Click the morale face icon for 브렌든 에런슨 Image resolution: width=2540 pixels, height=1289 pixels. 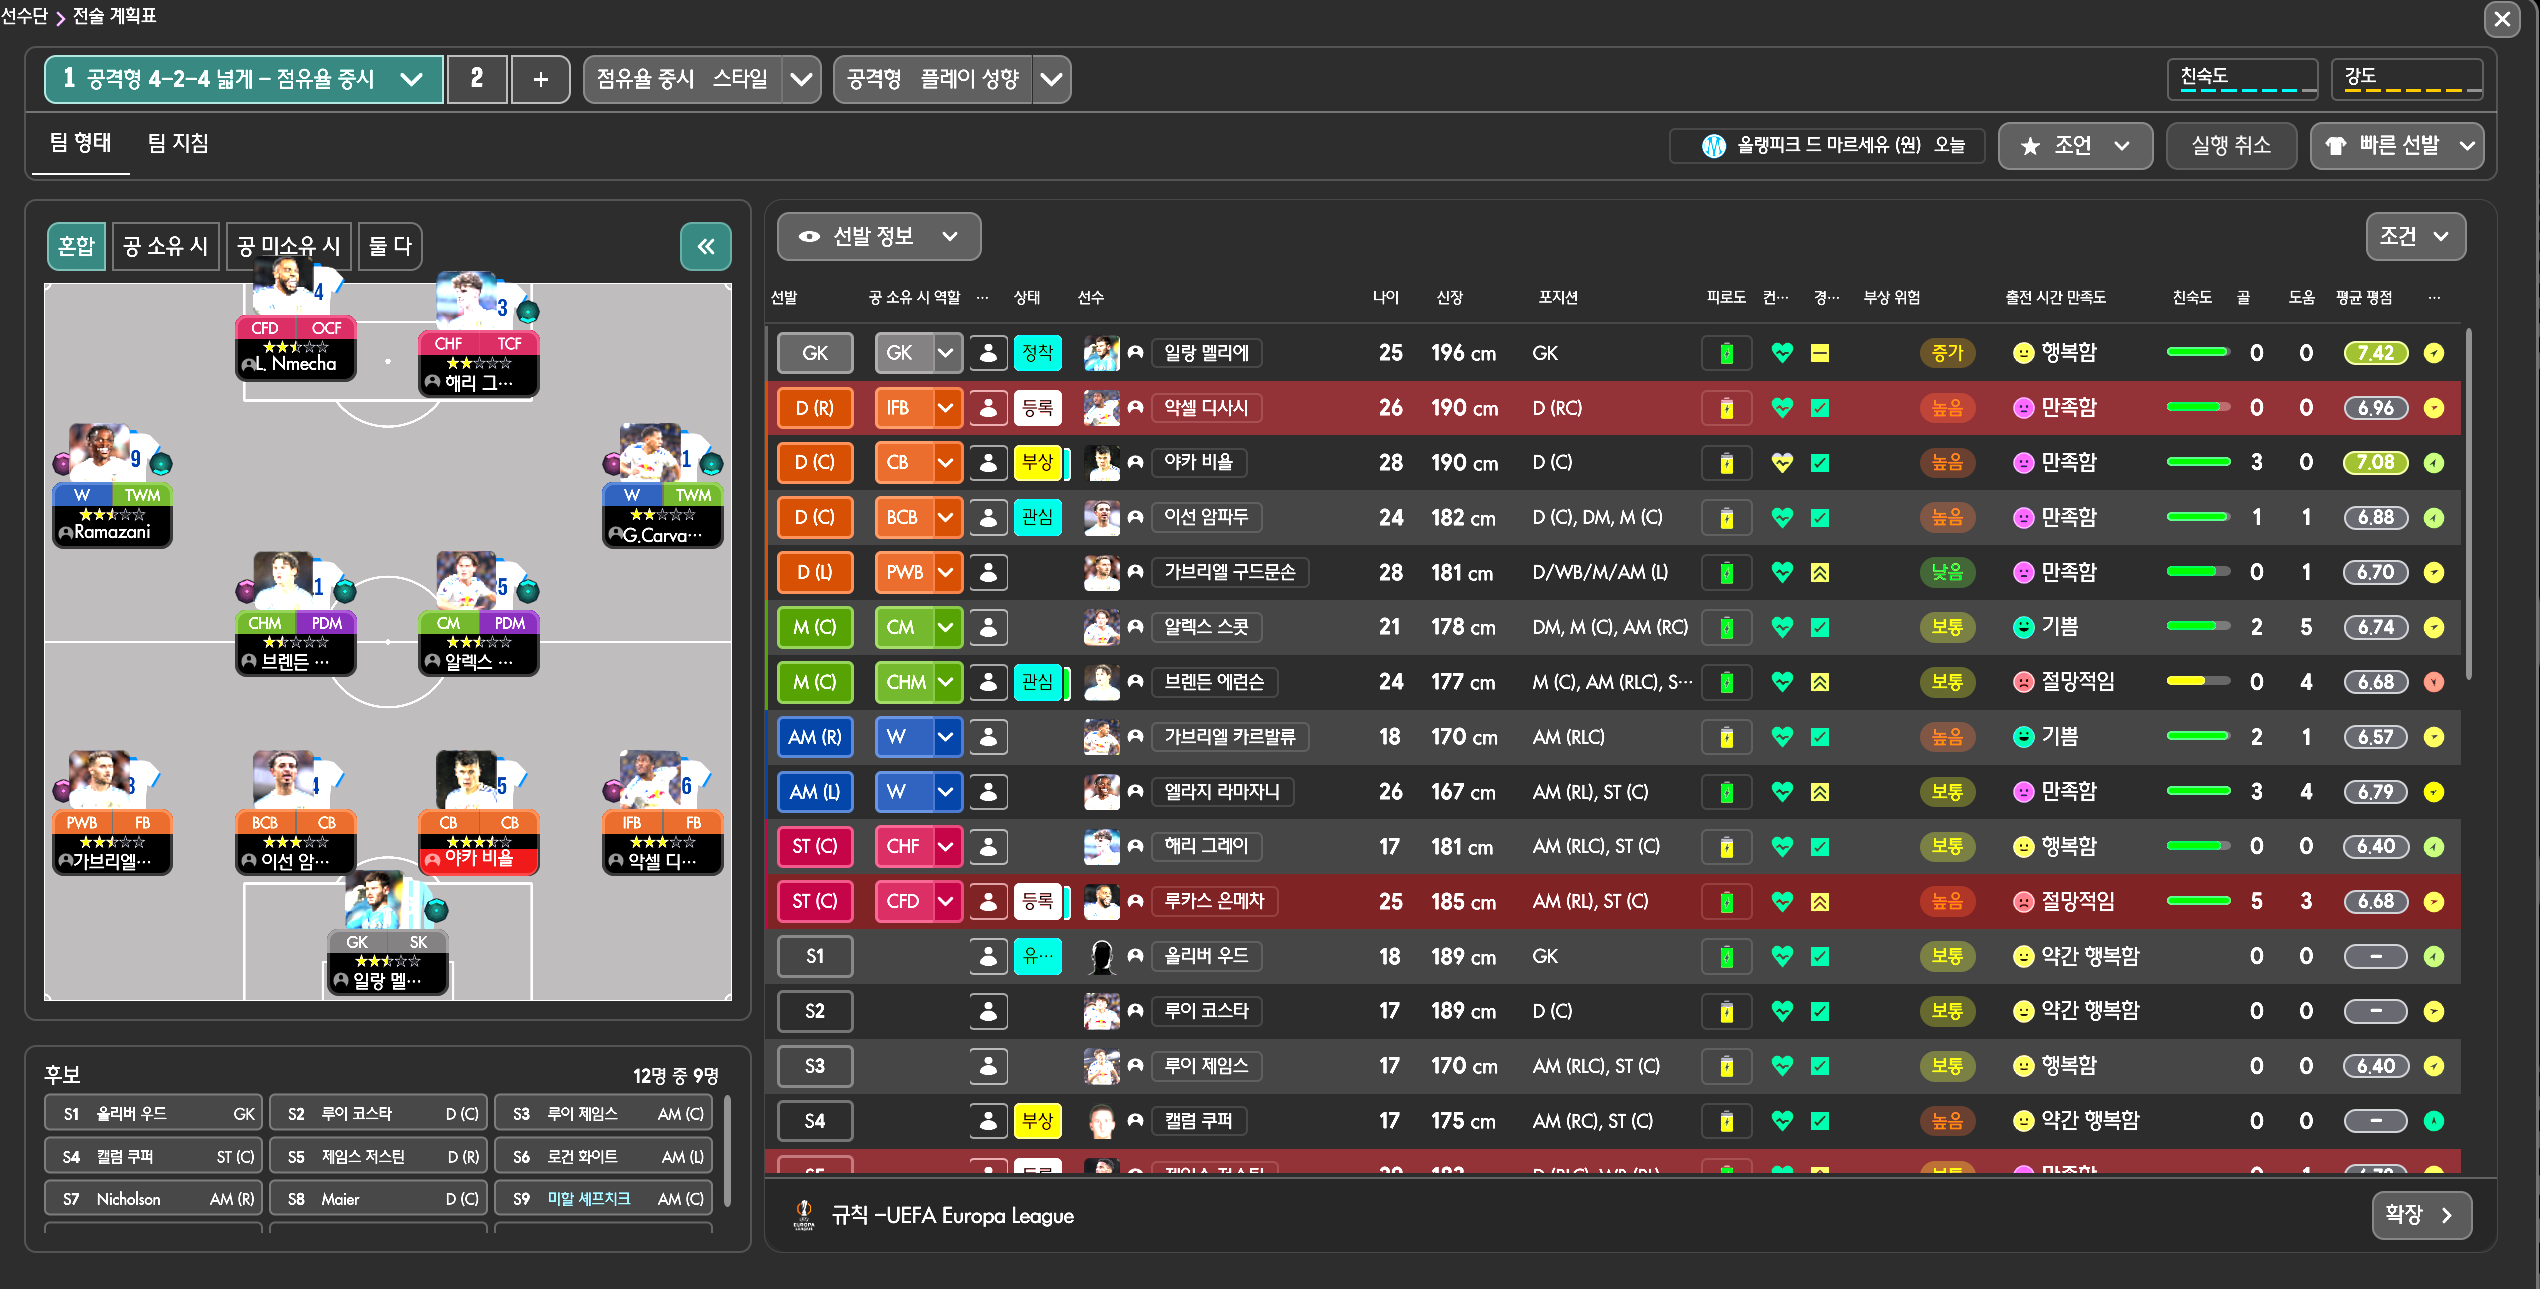point(2024,682)
